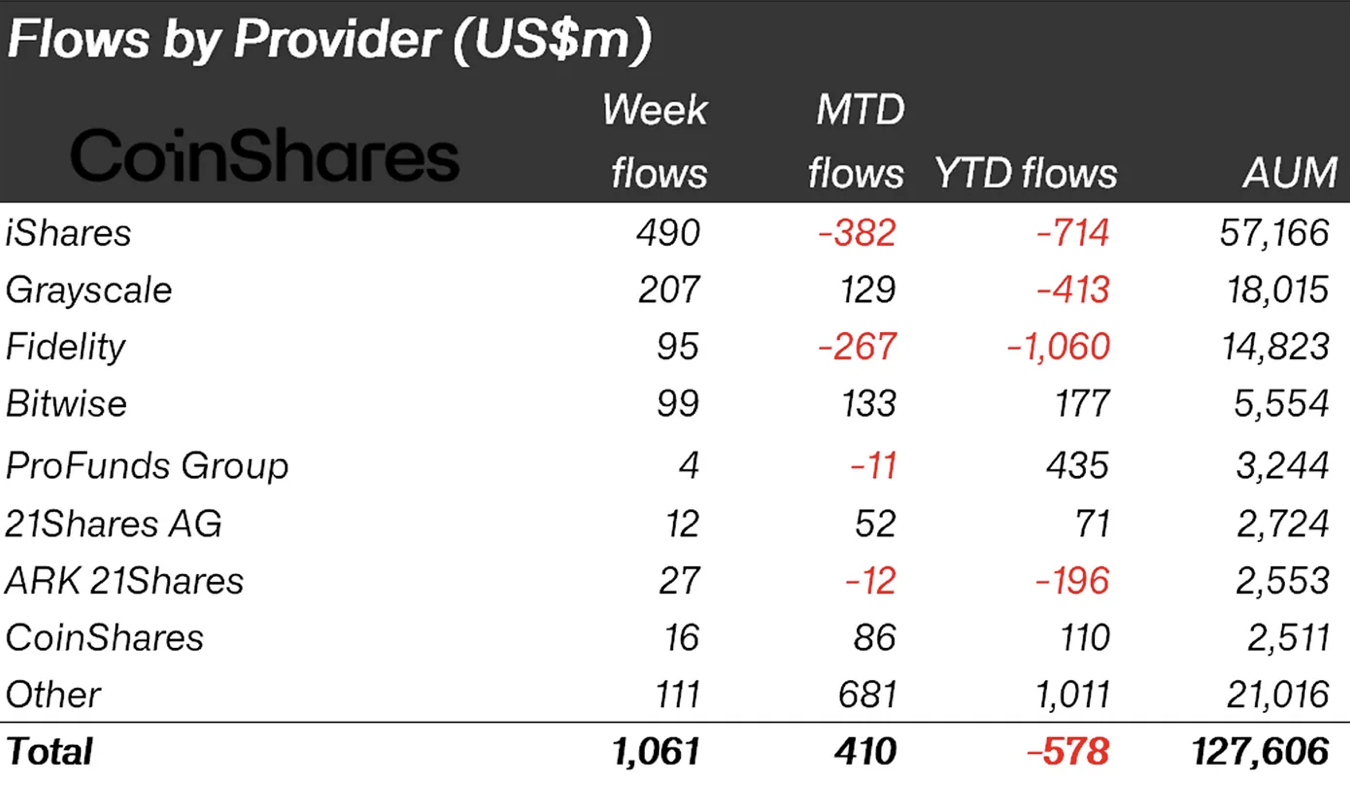Click the Grayscale provider name
Image resolution: width=1350 pixels, height=810 pixels.
(89, 290)
